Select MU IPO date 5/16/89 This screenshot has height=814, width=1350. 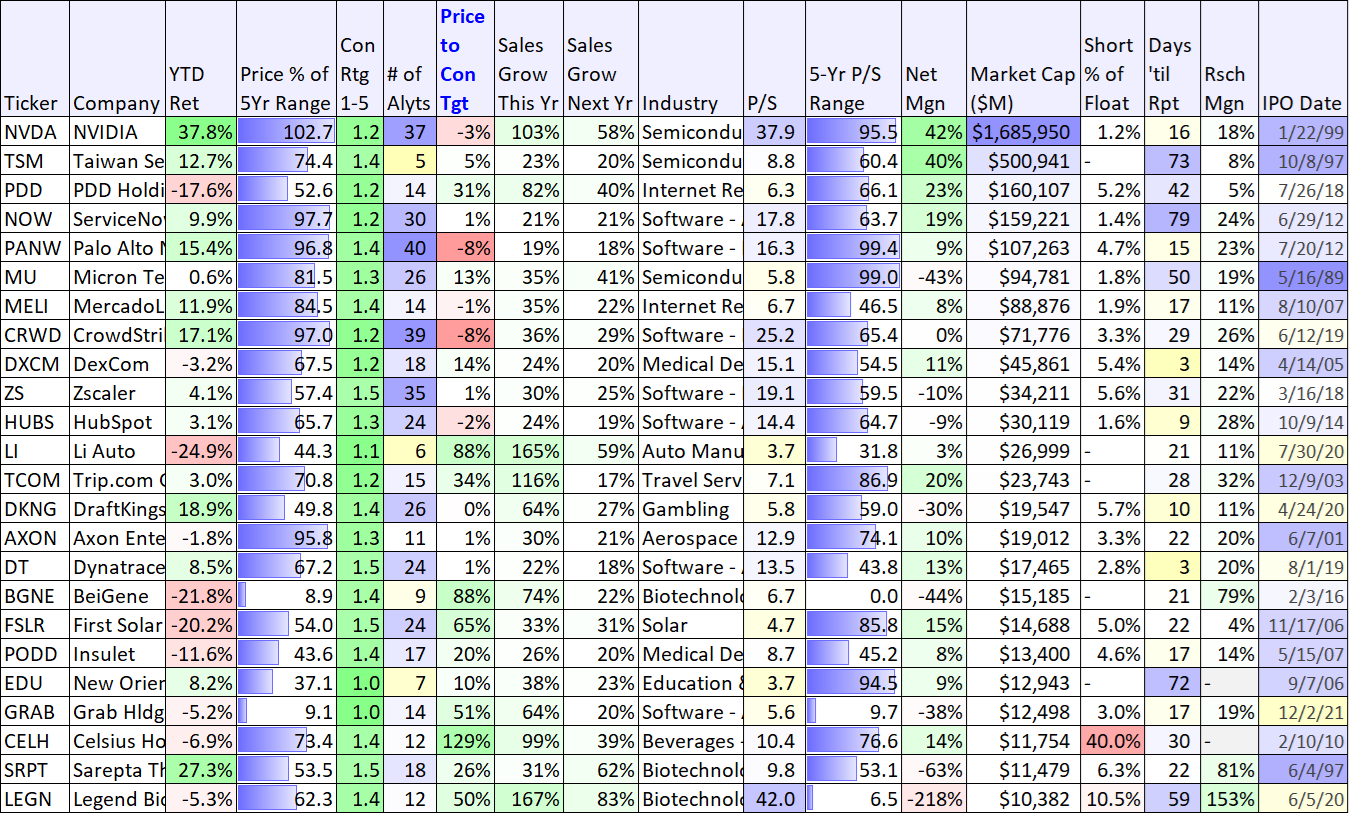click(x=1303, y=277)
